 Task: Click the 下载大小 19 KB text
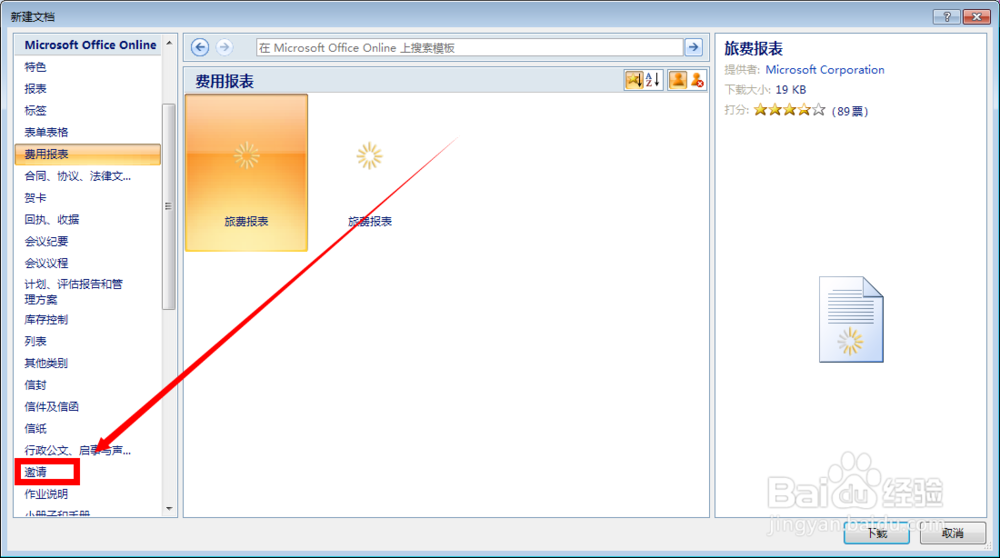click(765, 90)
